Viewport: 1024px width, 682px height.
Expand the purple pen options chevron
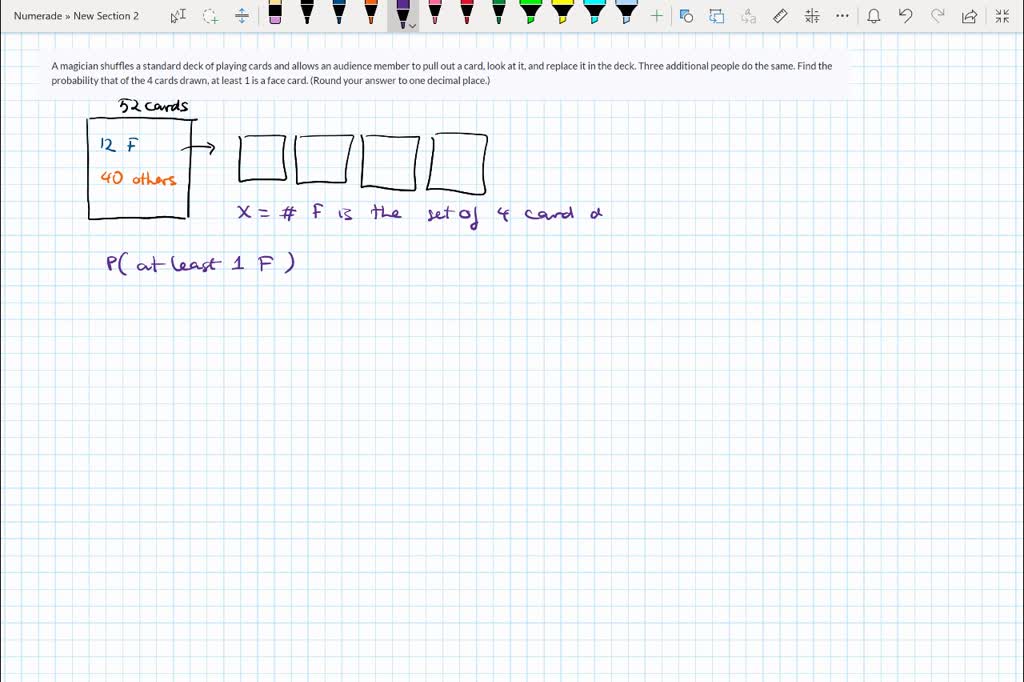tap(412, 25)
